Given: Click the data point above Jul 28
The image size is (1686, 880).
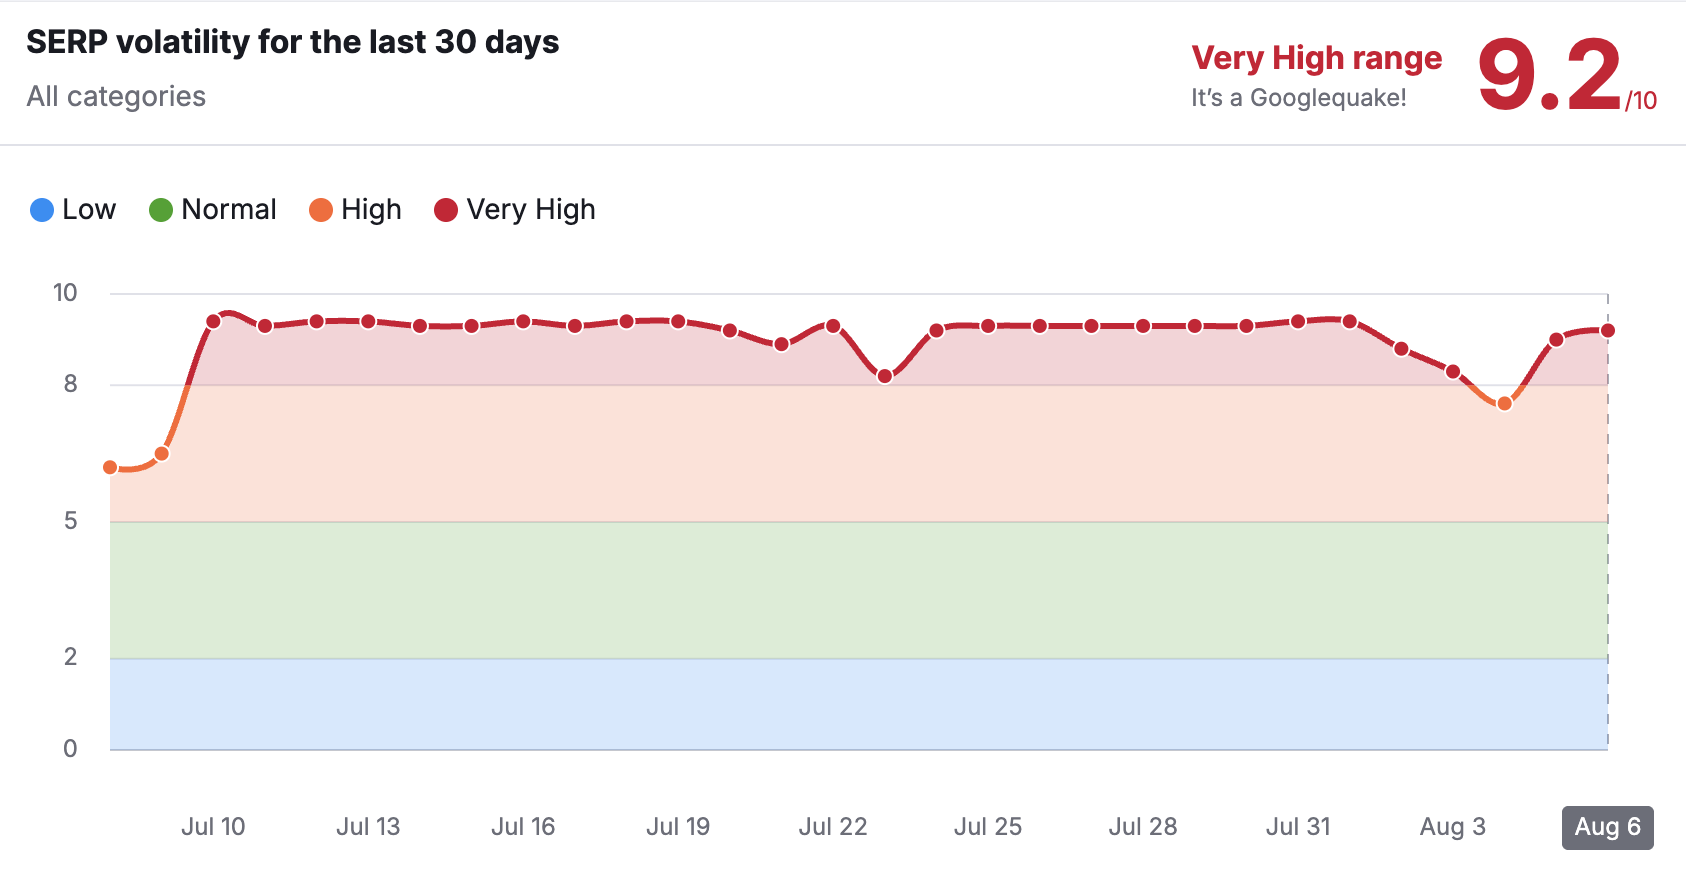Looking at the screenshot, I should 1143,326.
